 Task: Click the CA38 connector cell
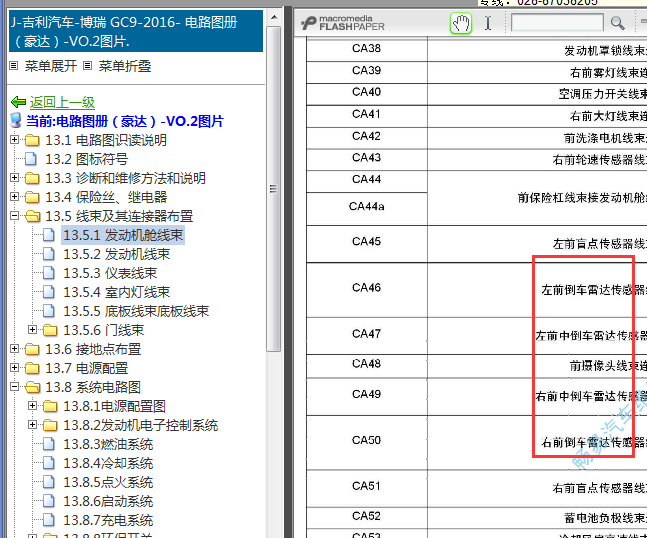point(366,49)
